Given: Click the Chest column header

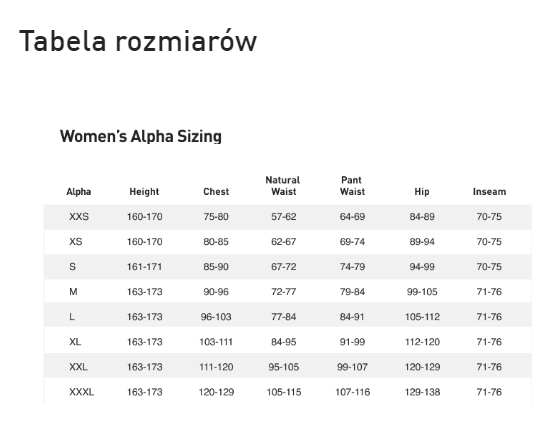Looking at the screenshot, I should coord(216,192).
